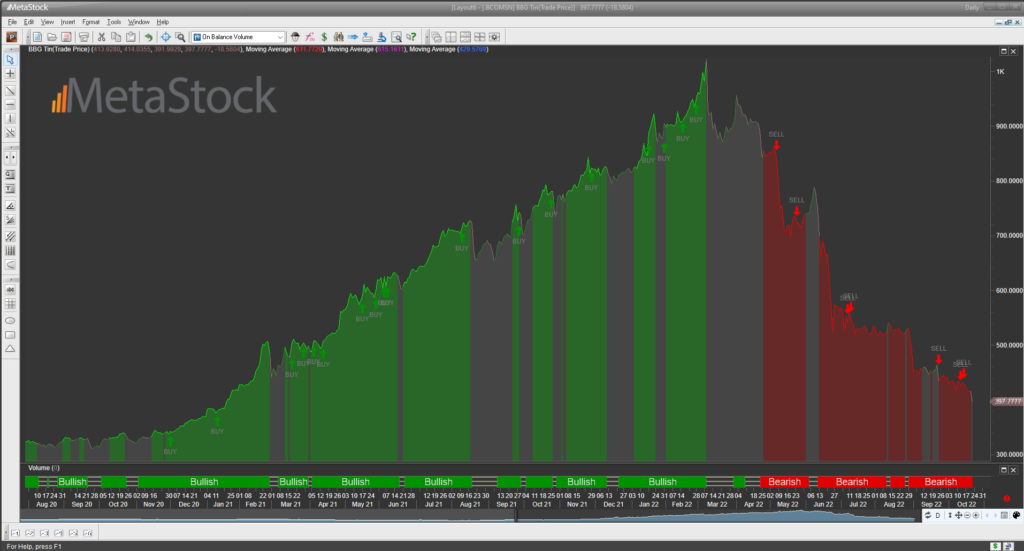Select the triangle drawing tool
This screenshot has height=551, width=1024.
tap(10, 348)
